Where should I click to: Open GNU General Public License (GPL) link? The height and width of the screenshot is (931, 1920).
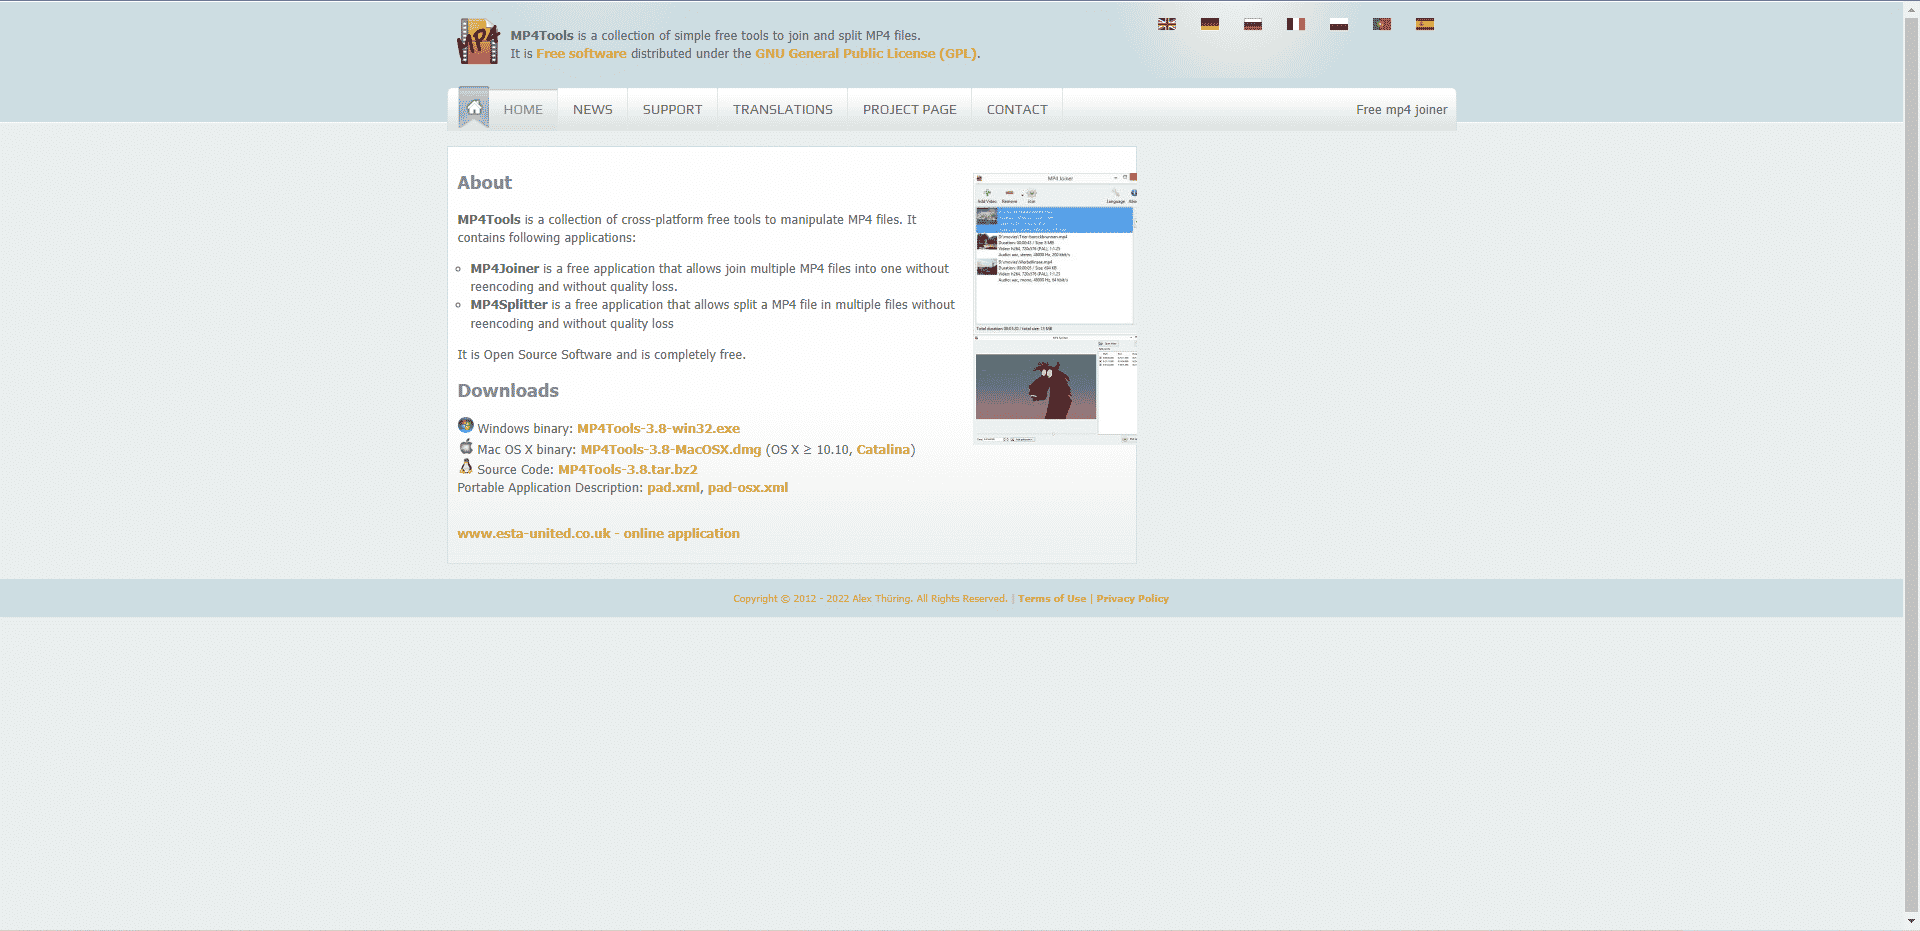[866, 54]
